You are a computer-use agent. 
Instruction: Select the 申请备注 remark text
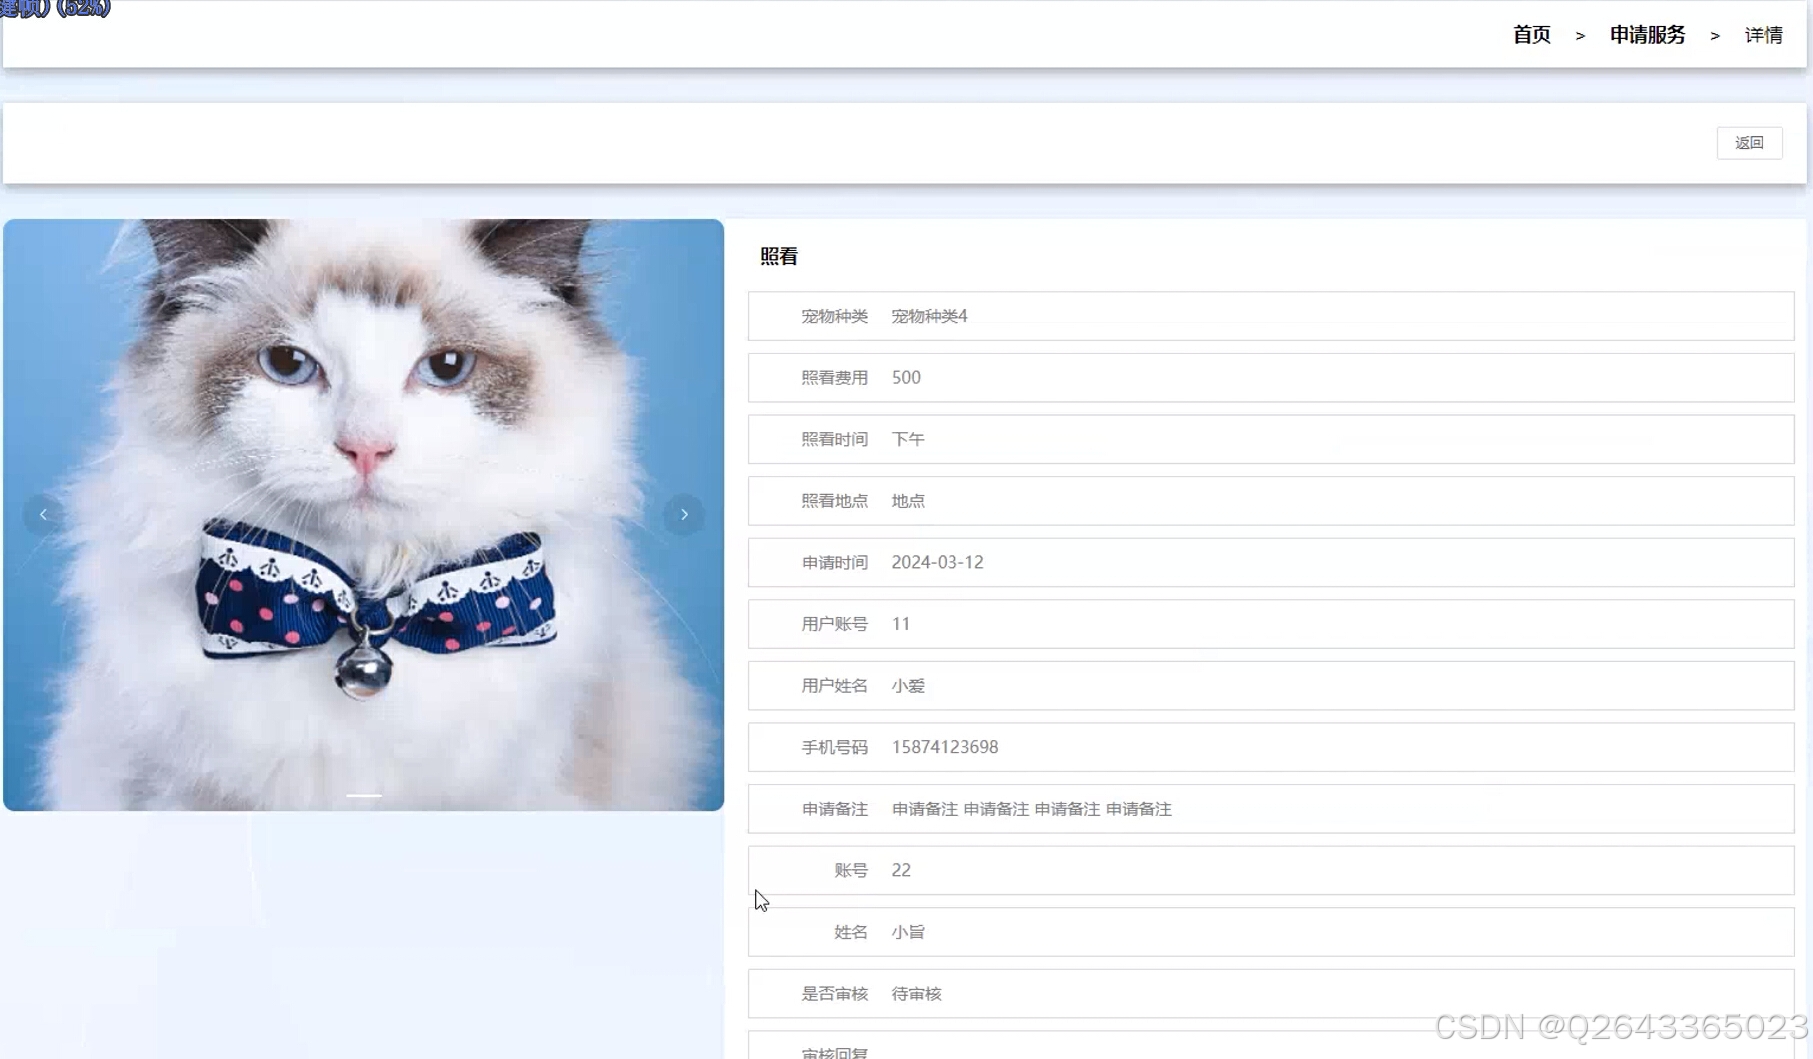pyautogui.click(x=1031, y=809)
